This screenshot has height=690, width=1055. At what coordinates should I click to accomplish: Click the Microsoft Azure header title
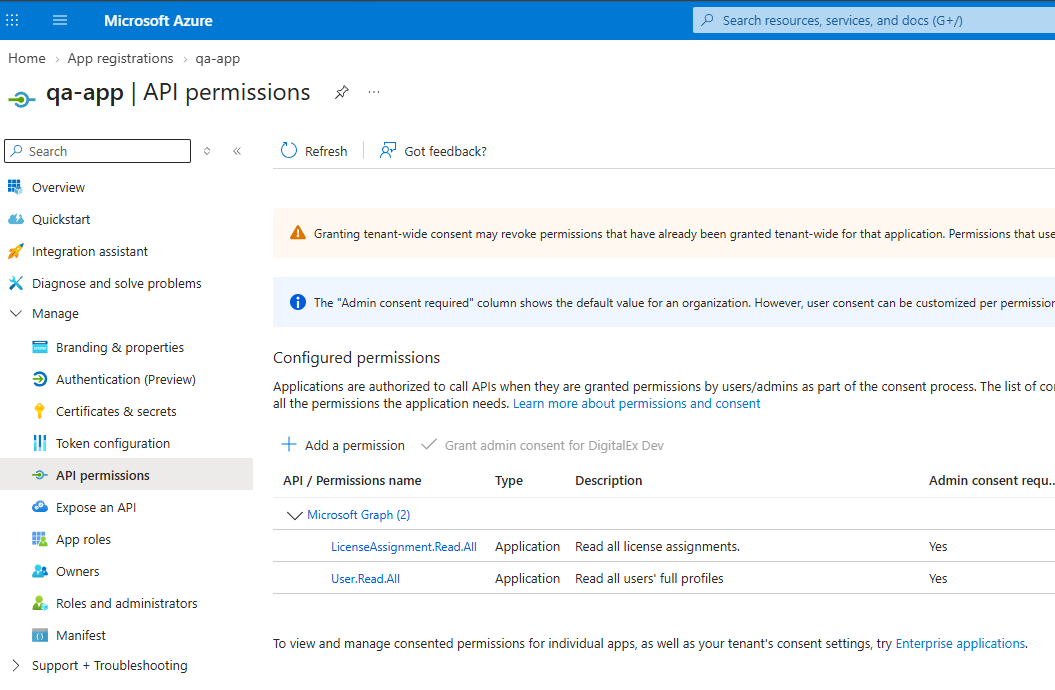point(158,21)
